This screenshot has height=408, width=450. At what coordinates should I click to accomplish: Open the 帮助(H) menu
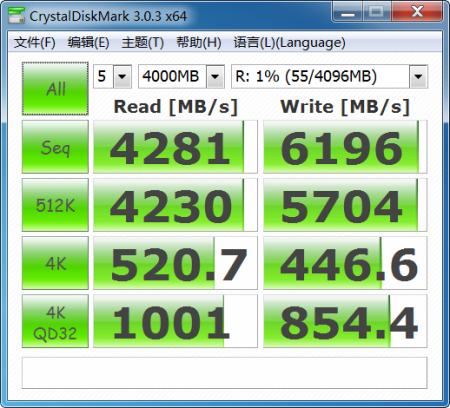[x=199, y=42]
